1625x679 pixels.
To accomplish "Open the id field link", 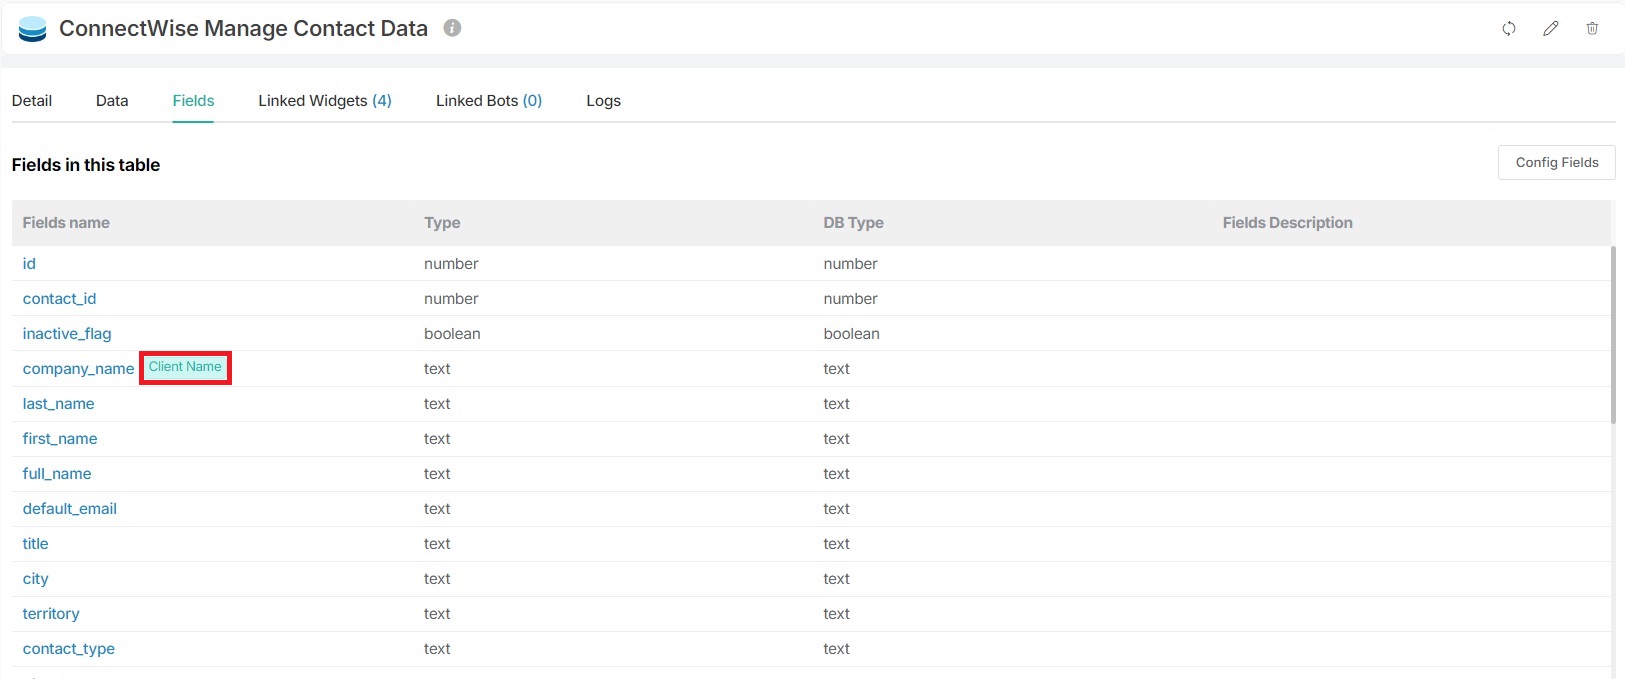I will coord(29,263).
